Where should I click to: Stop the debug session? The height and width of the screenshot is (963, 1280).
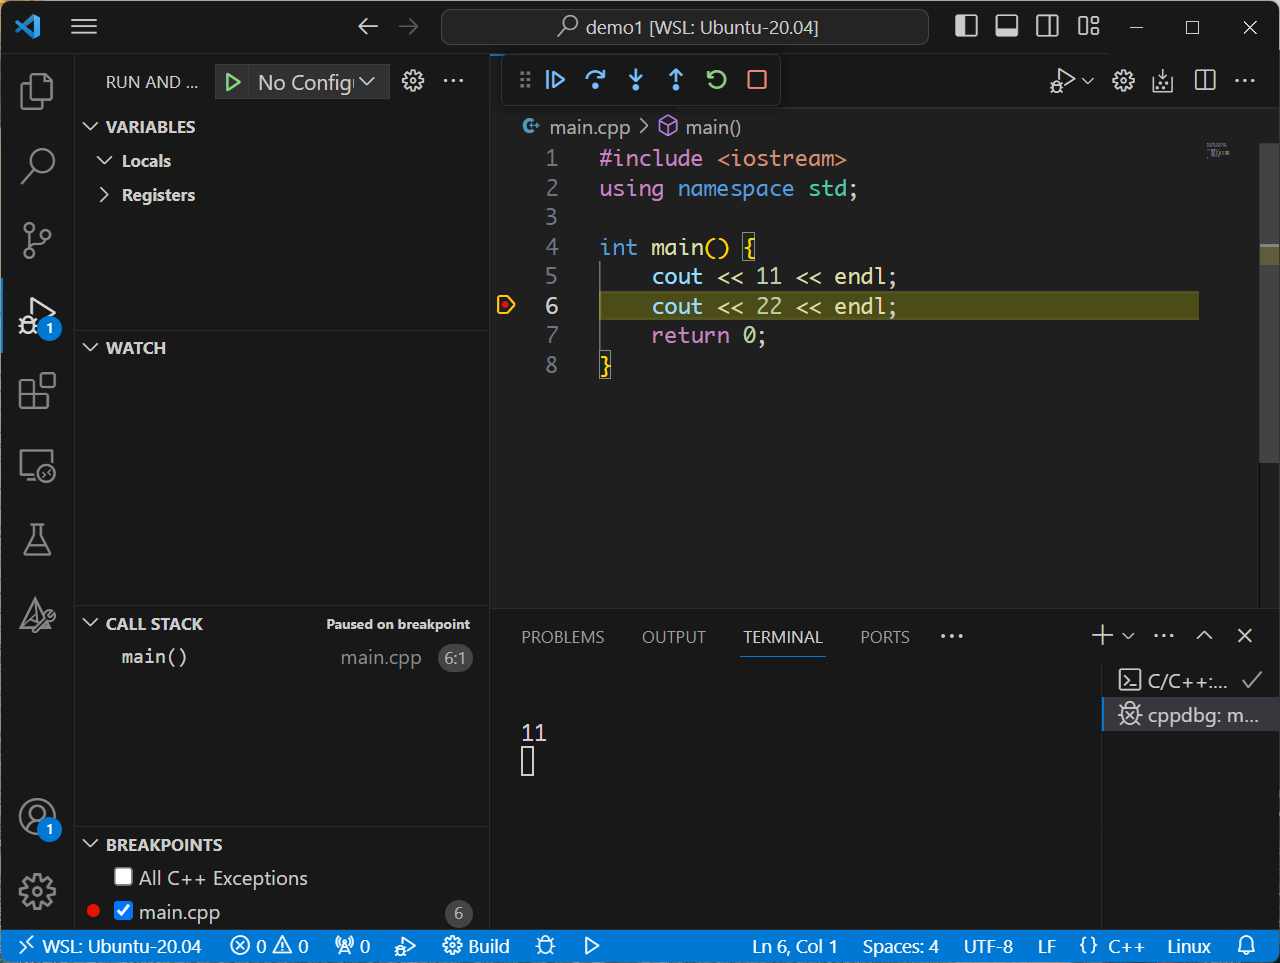(x=757, y=80)
